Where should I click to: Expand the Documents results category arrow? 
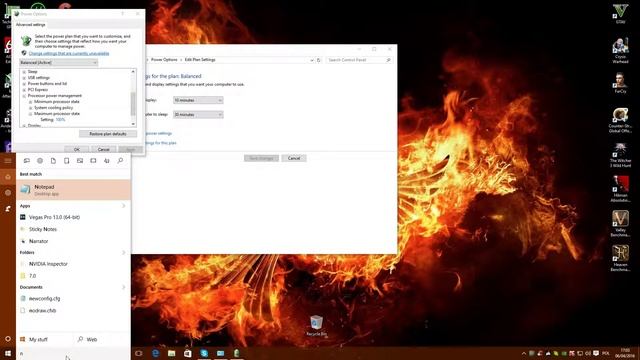click(124, 287)
